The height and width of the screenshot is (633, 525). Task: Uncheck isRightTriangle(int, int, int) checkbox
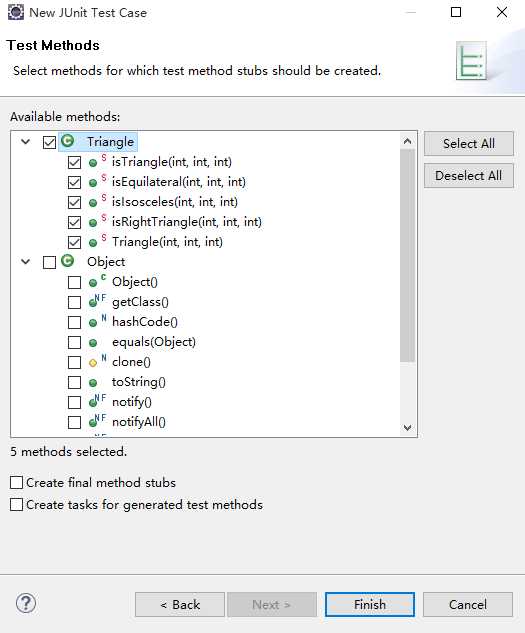click(74, 222)
